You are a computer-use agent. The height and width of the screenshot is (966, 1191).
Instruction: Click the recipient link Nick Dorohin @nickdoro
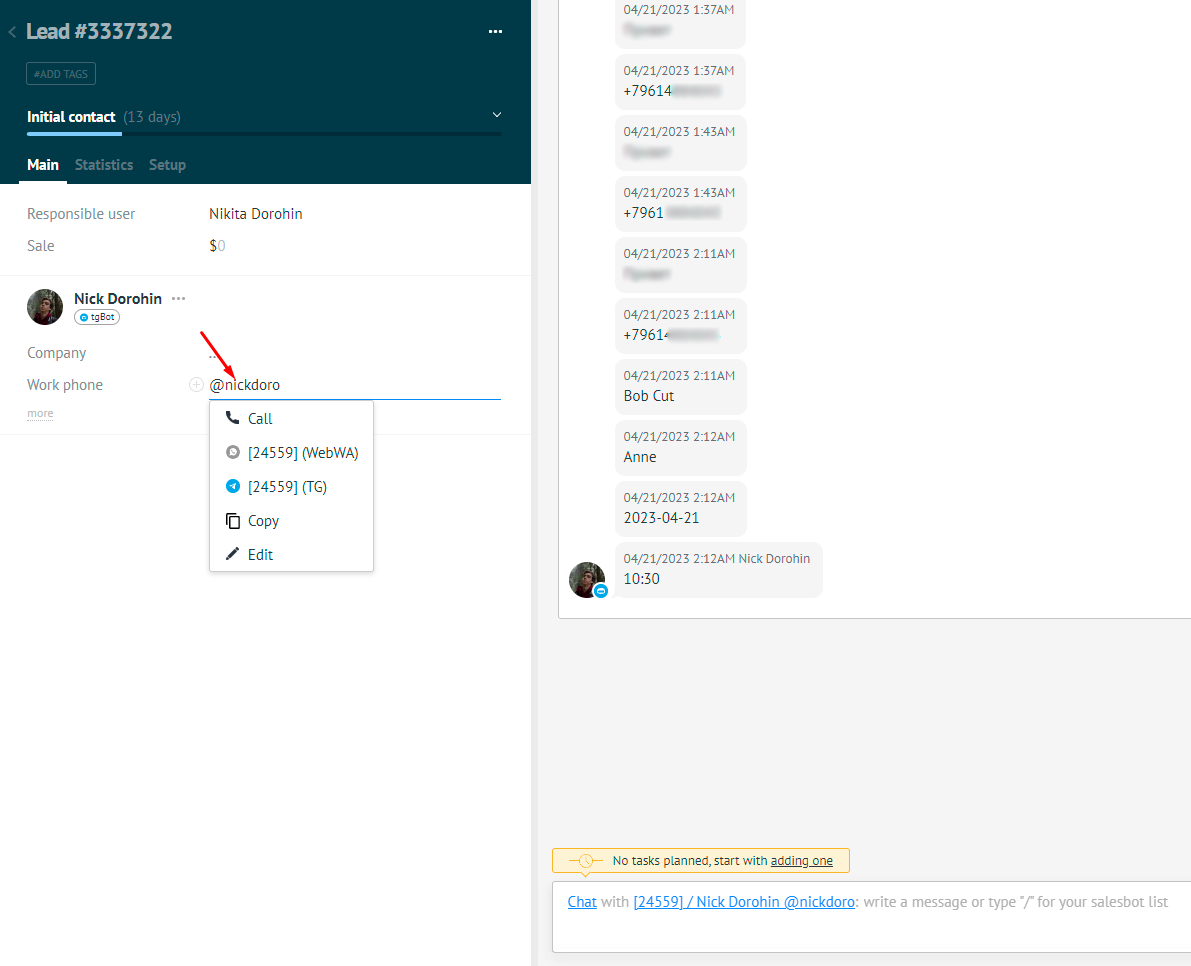point(744,902)
